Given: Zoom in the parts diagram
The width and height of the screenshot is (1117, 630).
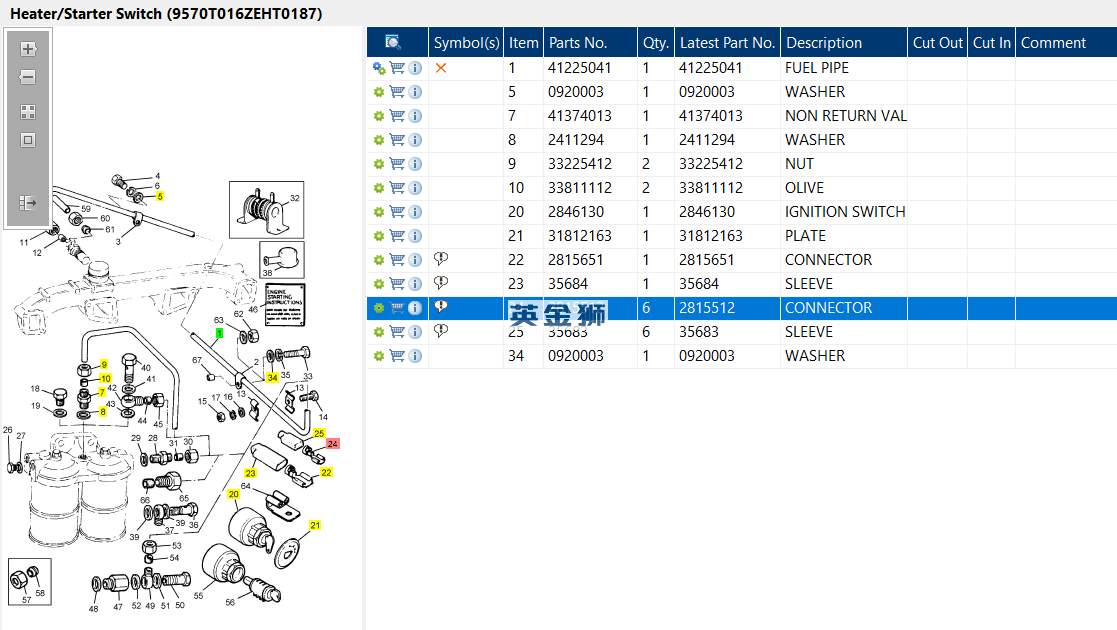Looking at the screenshot, I should tap(28, 49).
